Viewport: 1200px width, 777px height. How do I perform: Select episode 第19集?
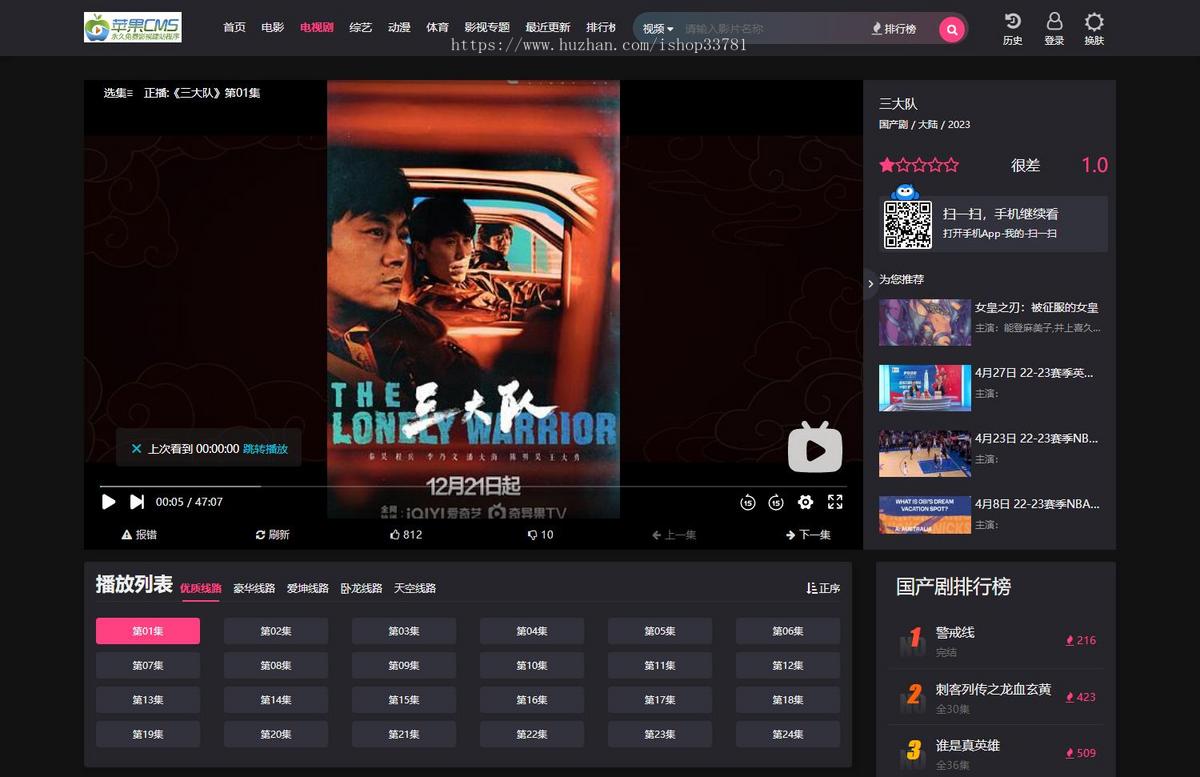pyautogui.click(x=148, y=734)
